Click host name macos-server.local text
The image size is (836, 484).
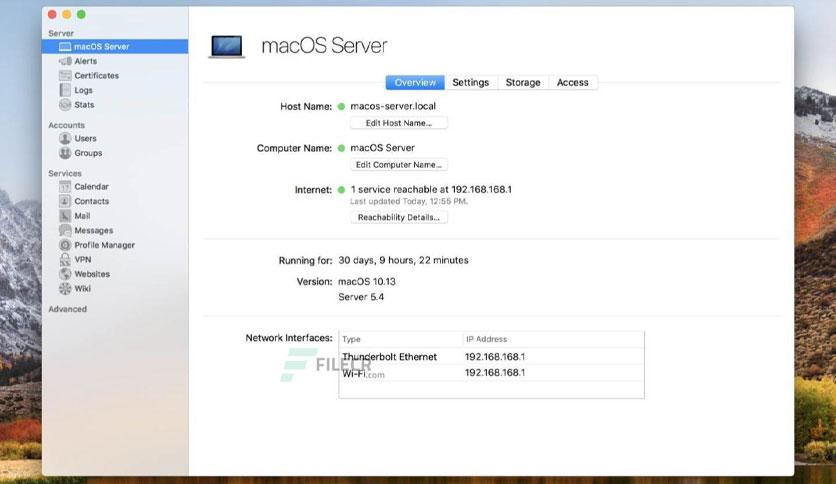point(393,106)
